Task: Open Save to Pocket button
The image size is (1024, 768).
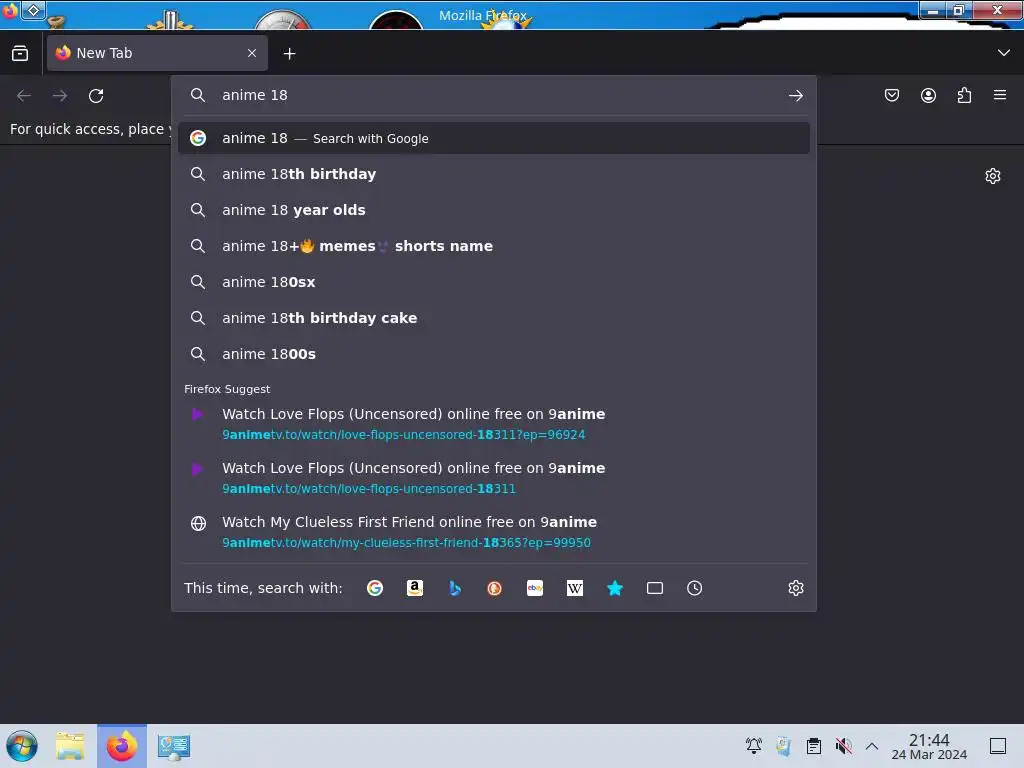Action: pos(891,95)
